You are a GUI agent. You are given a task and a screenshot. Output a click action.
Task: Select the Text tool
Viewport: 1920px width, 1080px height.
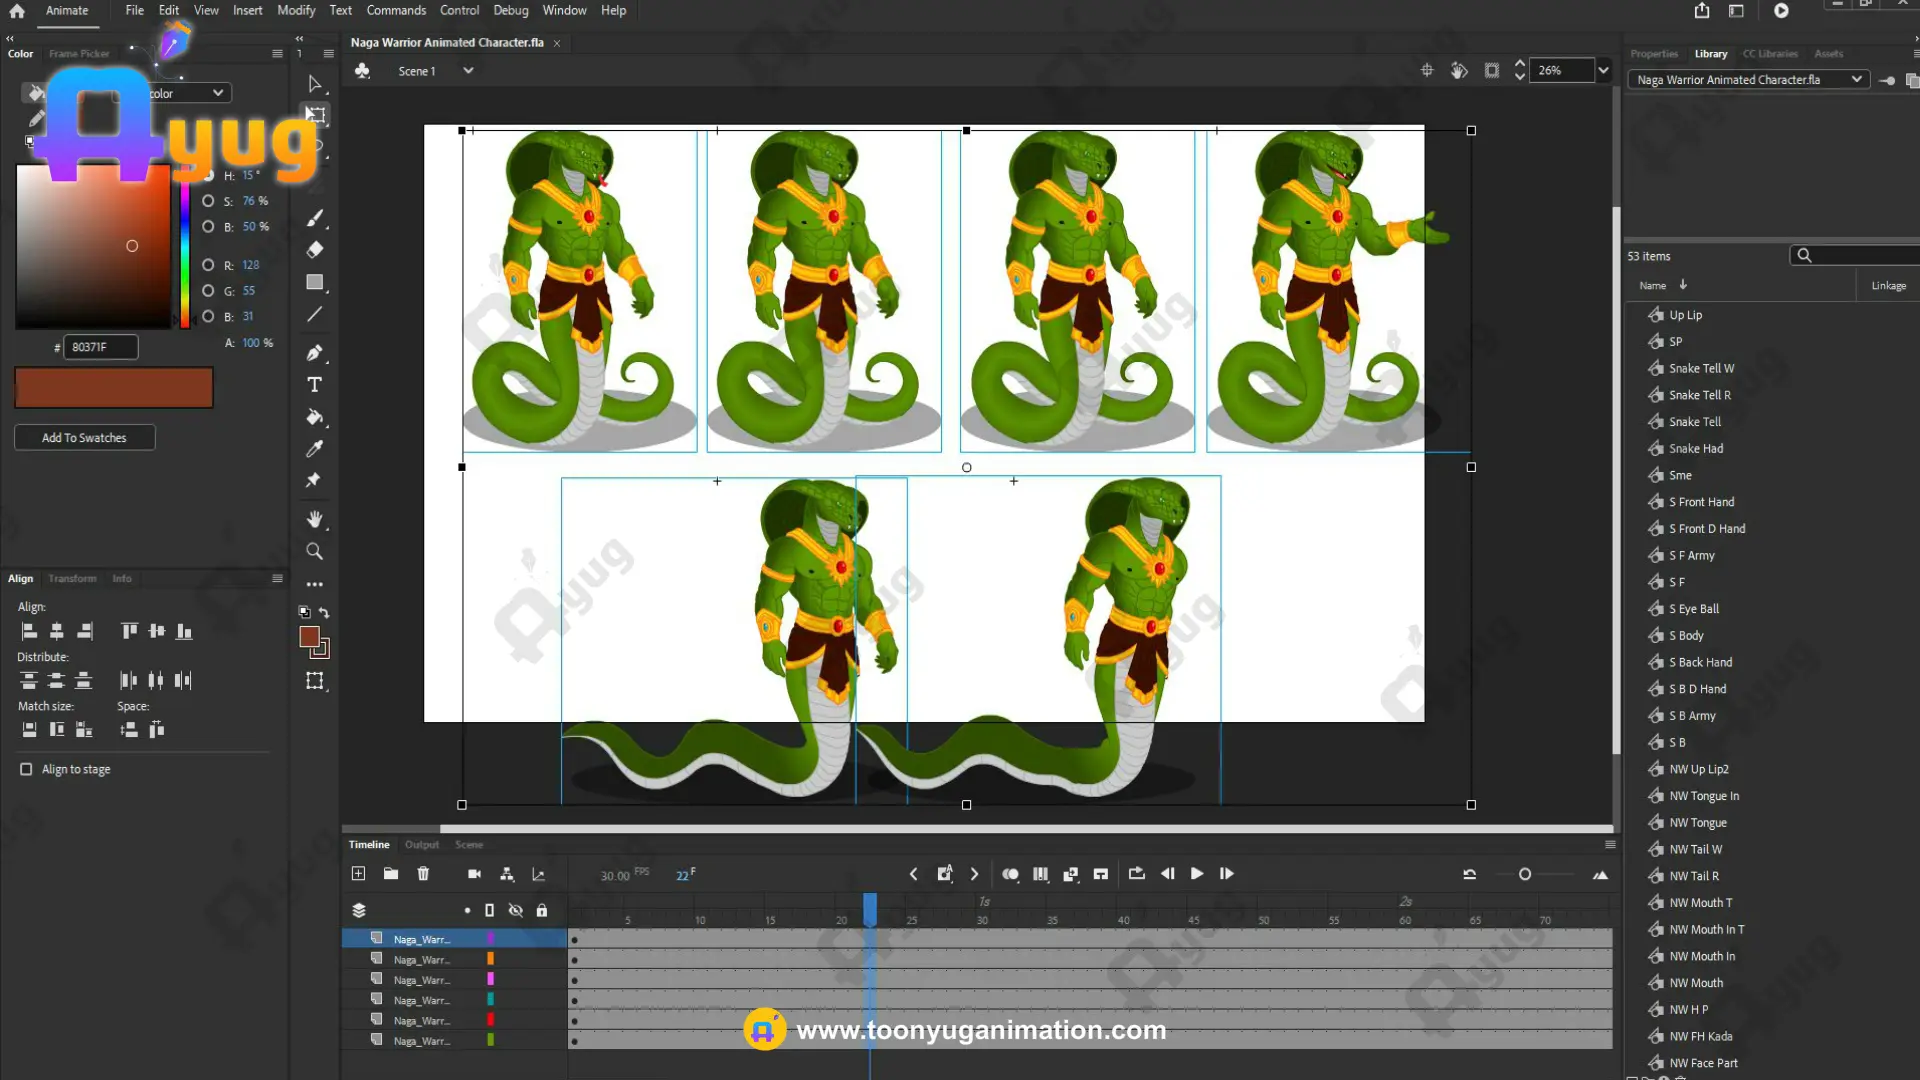[314, 385]
